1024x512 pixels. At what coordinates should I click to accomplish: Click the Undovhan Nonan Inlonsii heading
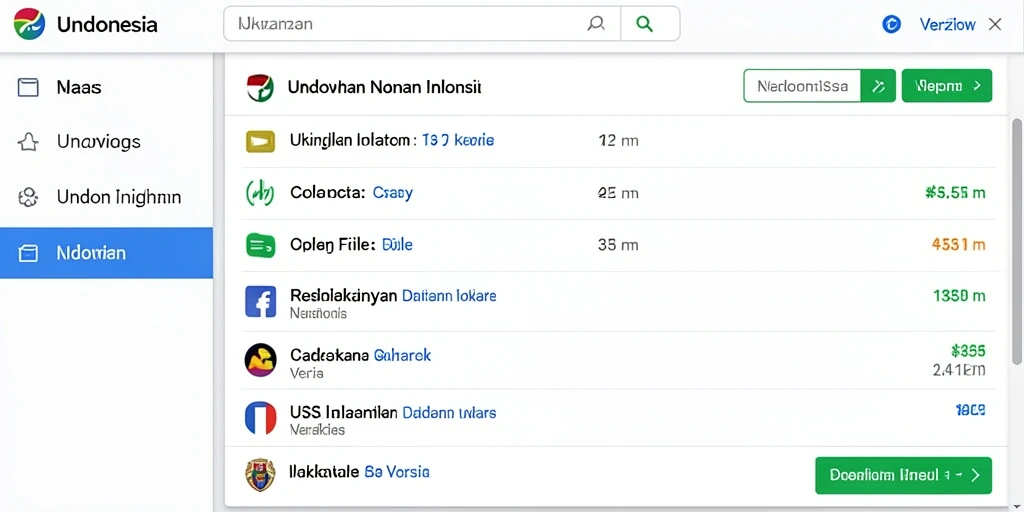pos(384,87)
